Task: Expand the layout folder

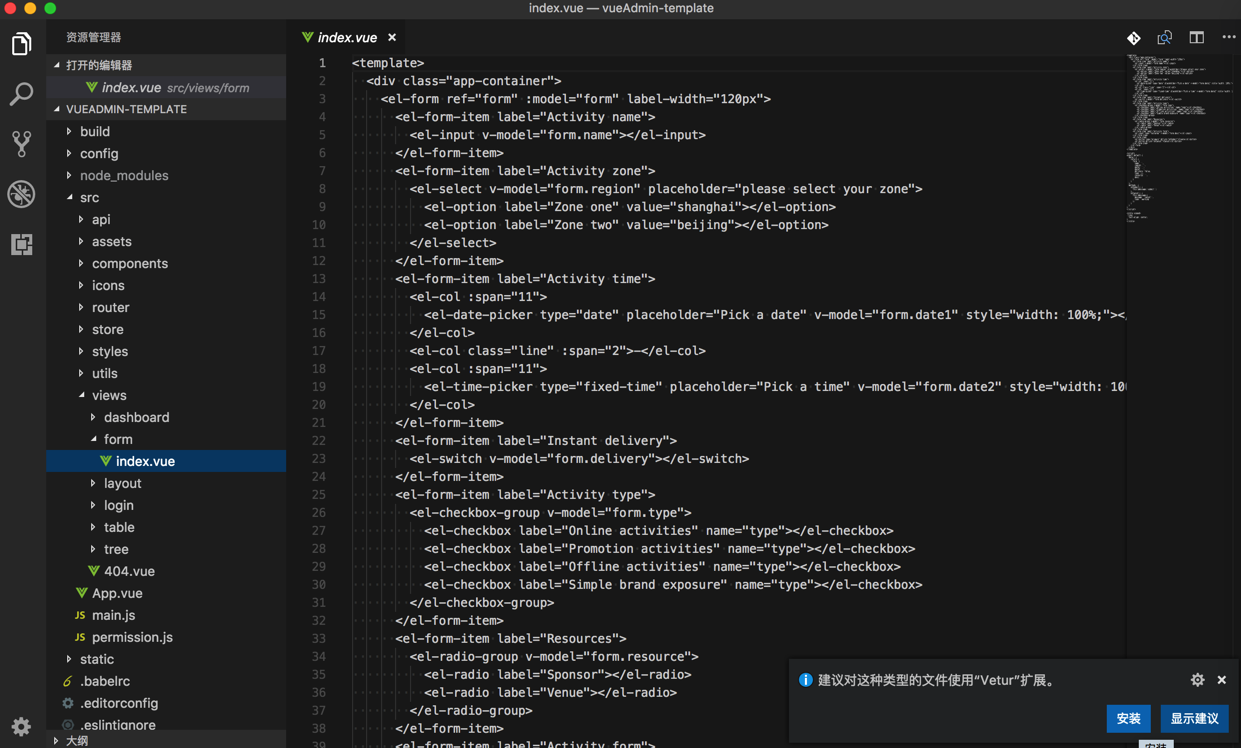Action: (93, 483)
